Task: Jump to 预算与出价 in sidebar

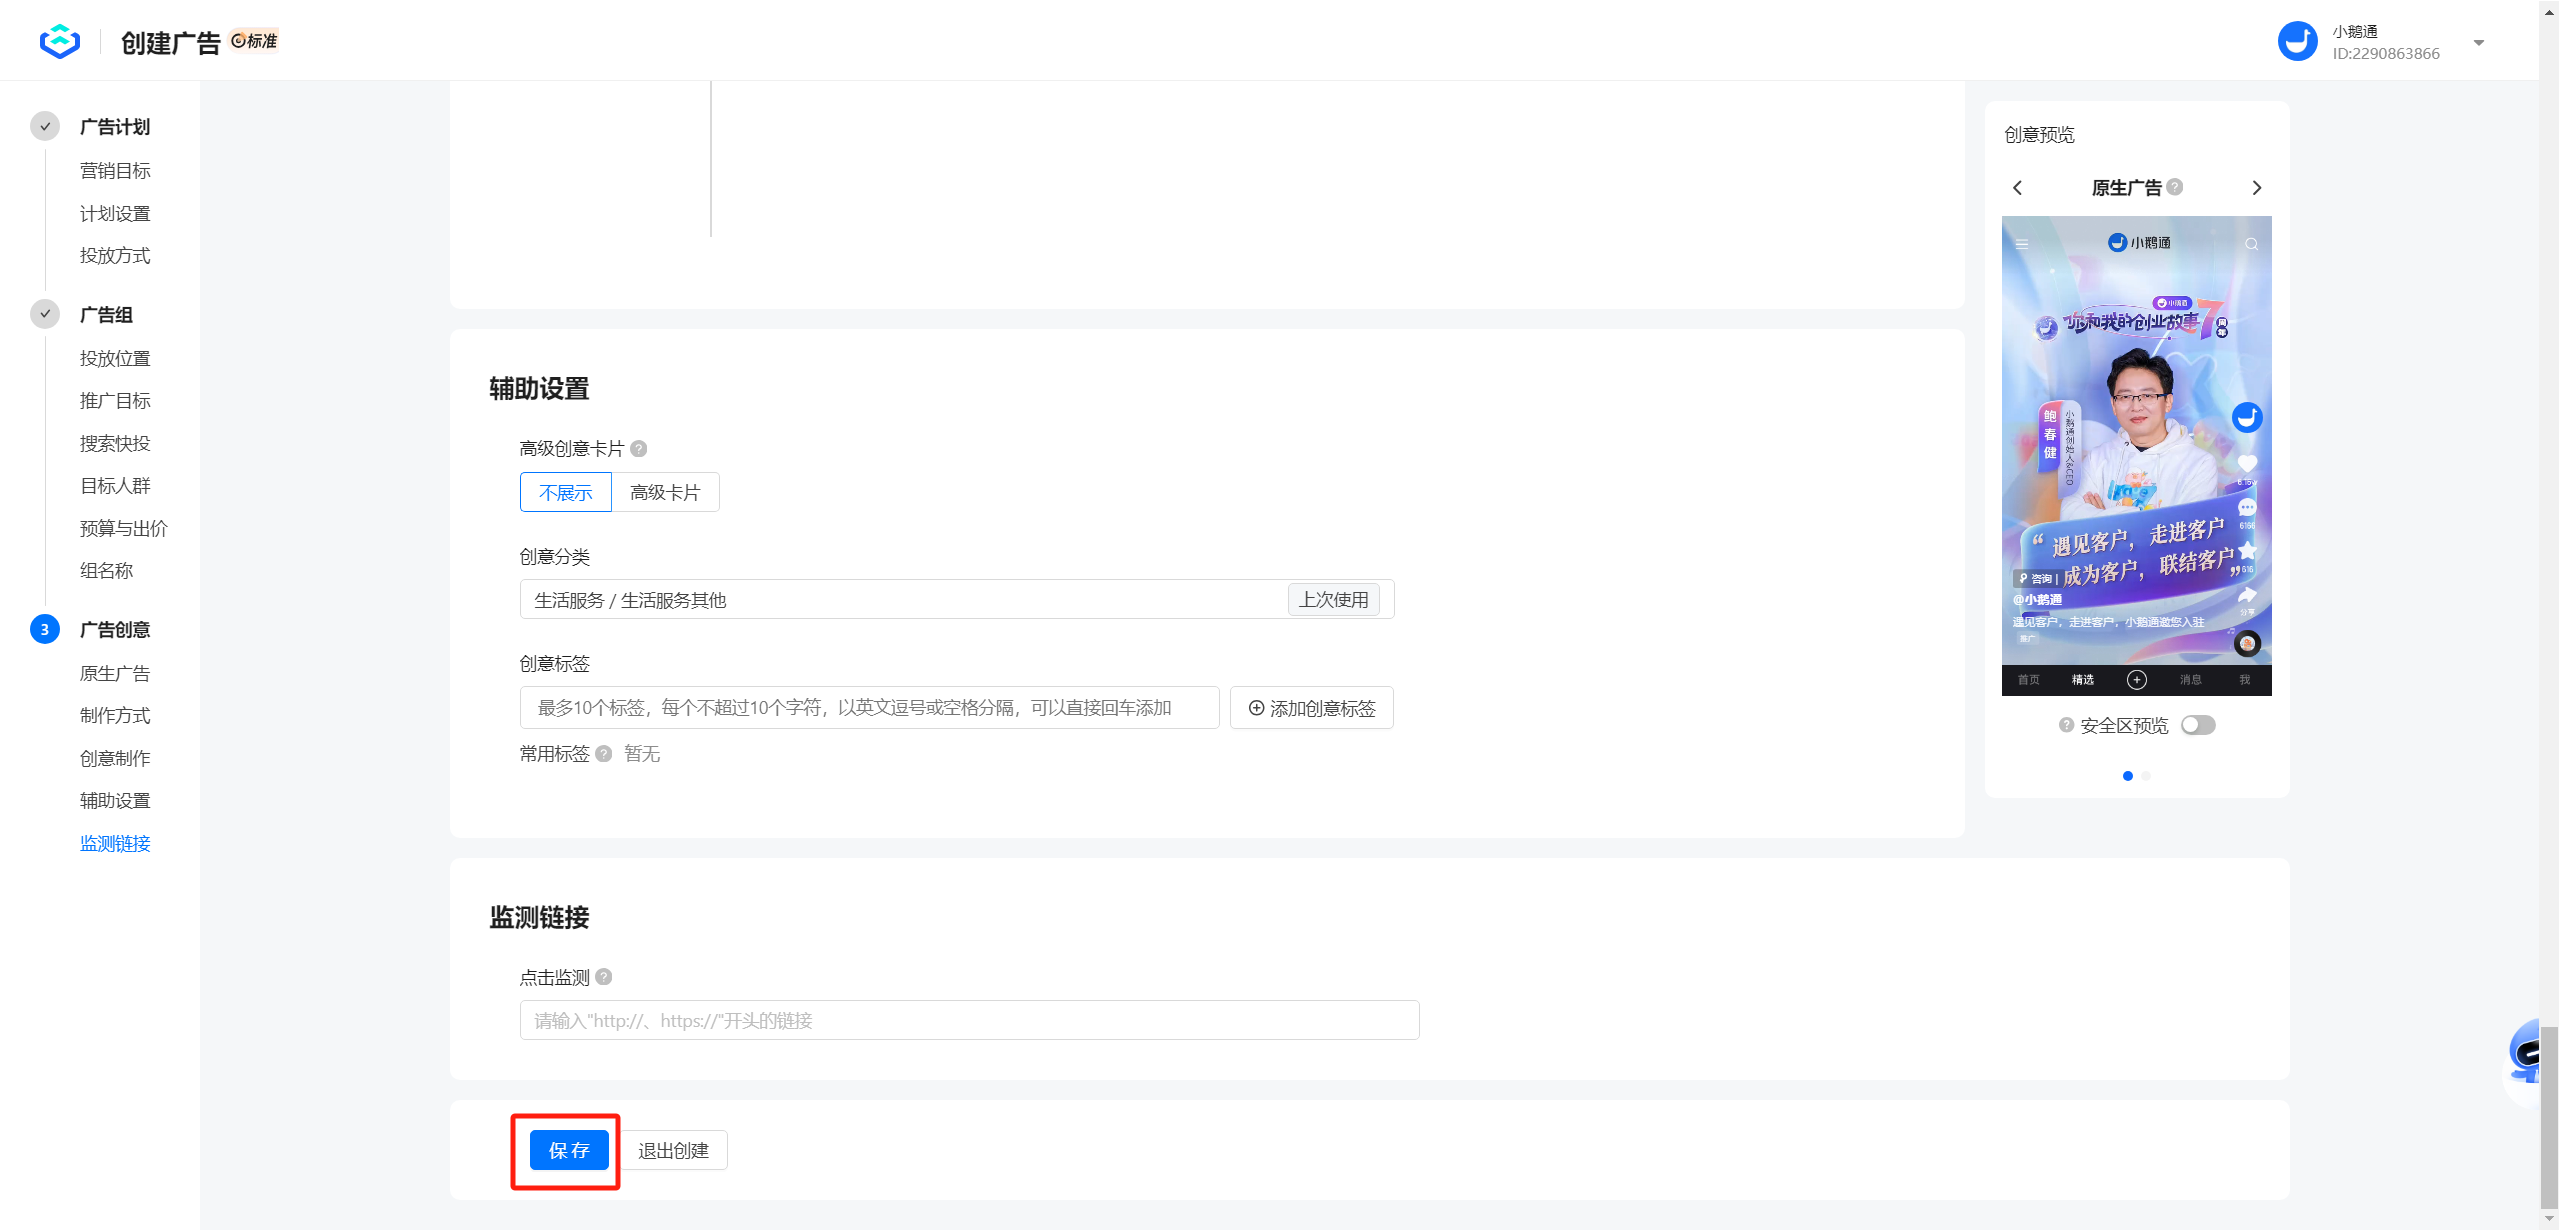Action: pos(124,529)
